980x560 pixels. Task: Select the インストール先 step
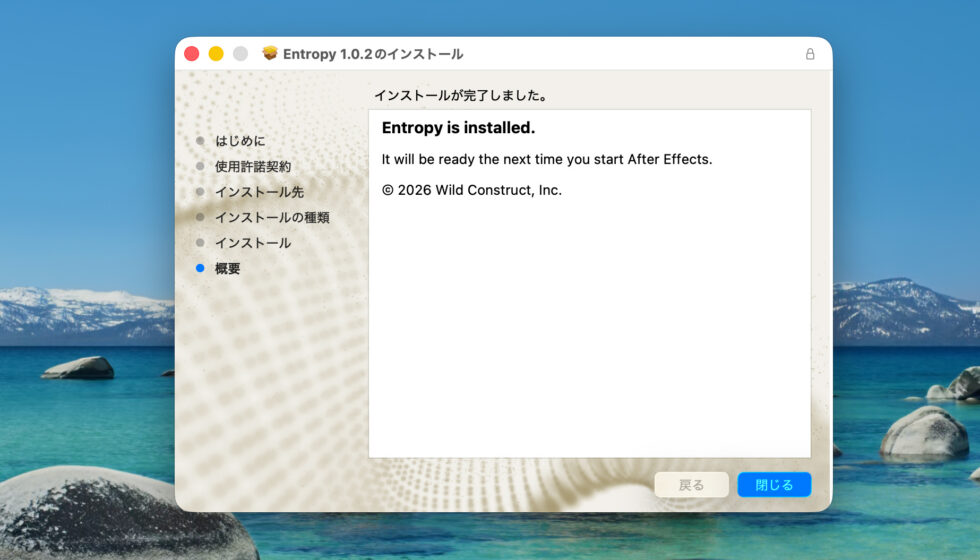pyautogui.click(x=259, y=192)
